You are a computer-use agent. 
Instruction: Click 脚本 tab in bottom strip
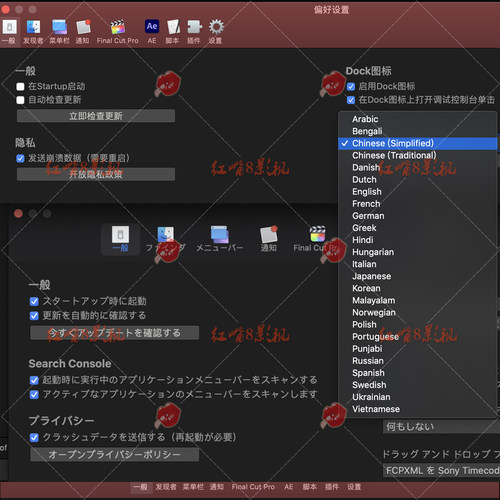[x=310, y=487]
